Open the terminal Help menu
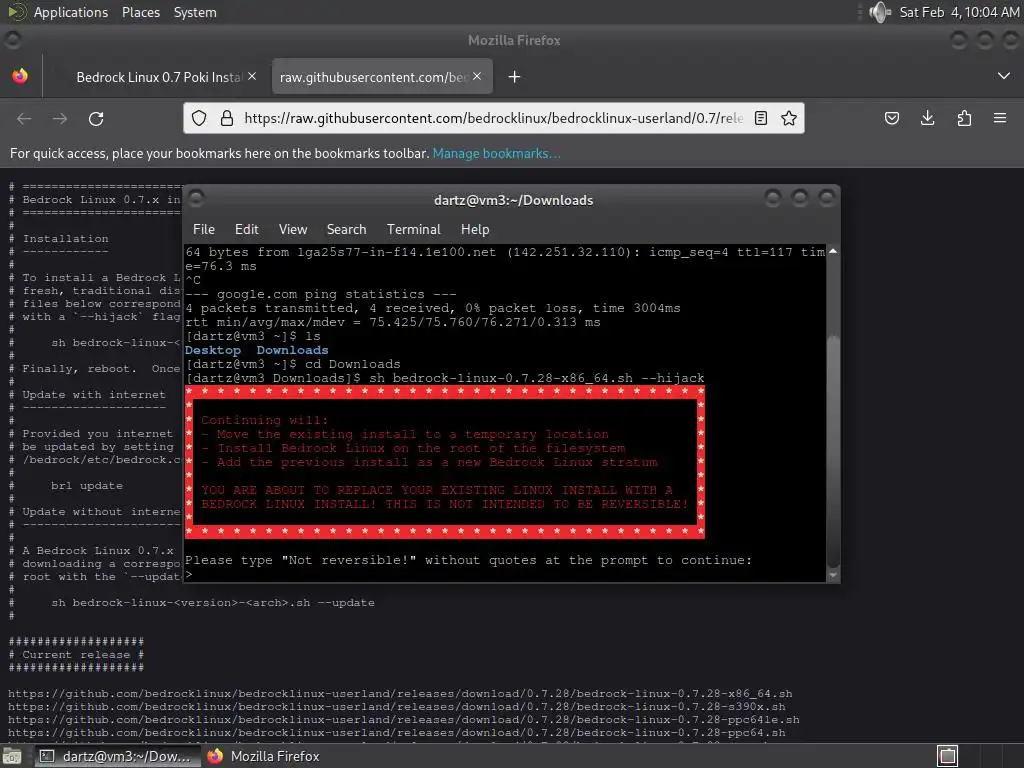1024x768 pixels. tap(475, 229)
